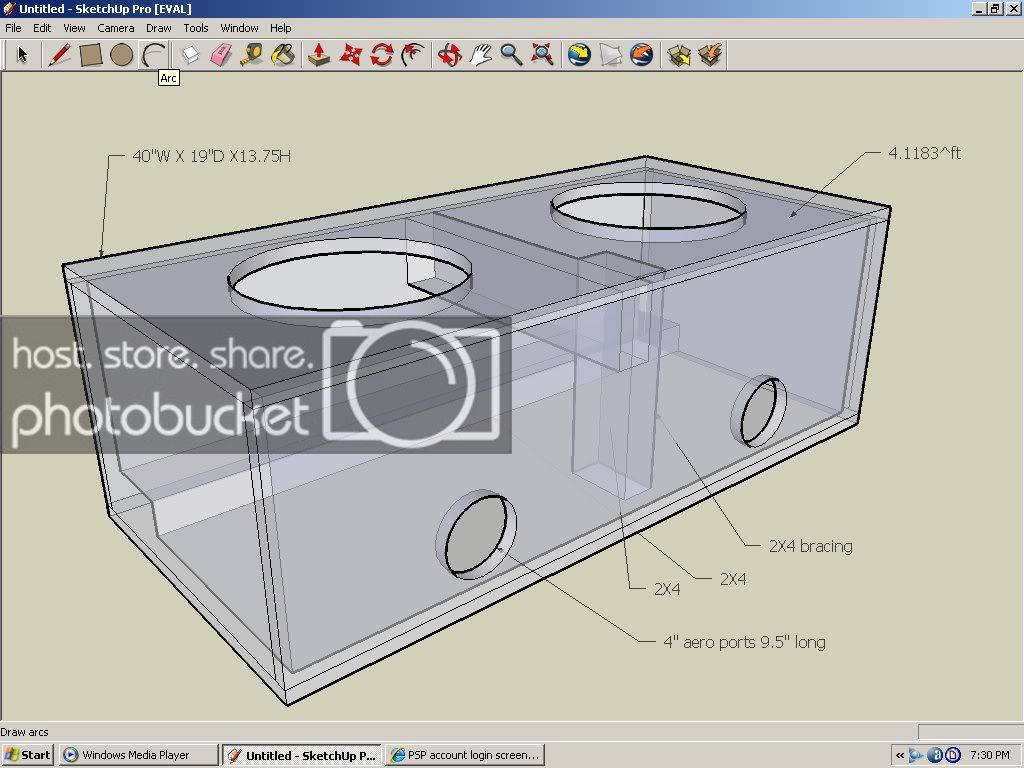This screenshot has height=768, width=1024.
Task: Open the View menu
Action: point(74,27)
